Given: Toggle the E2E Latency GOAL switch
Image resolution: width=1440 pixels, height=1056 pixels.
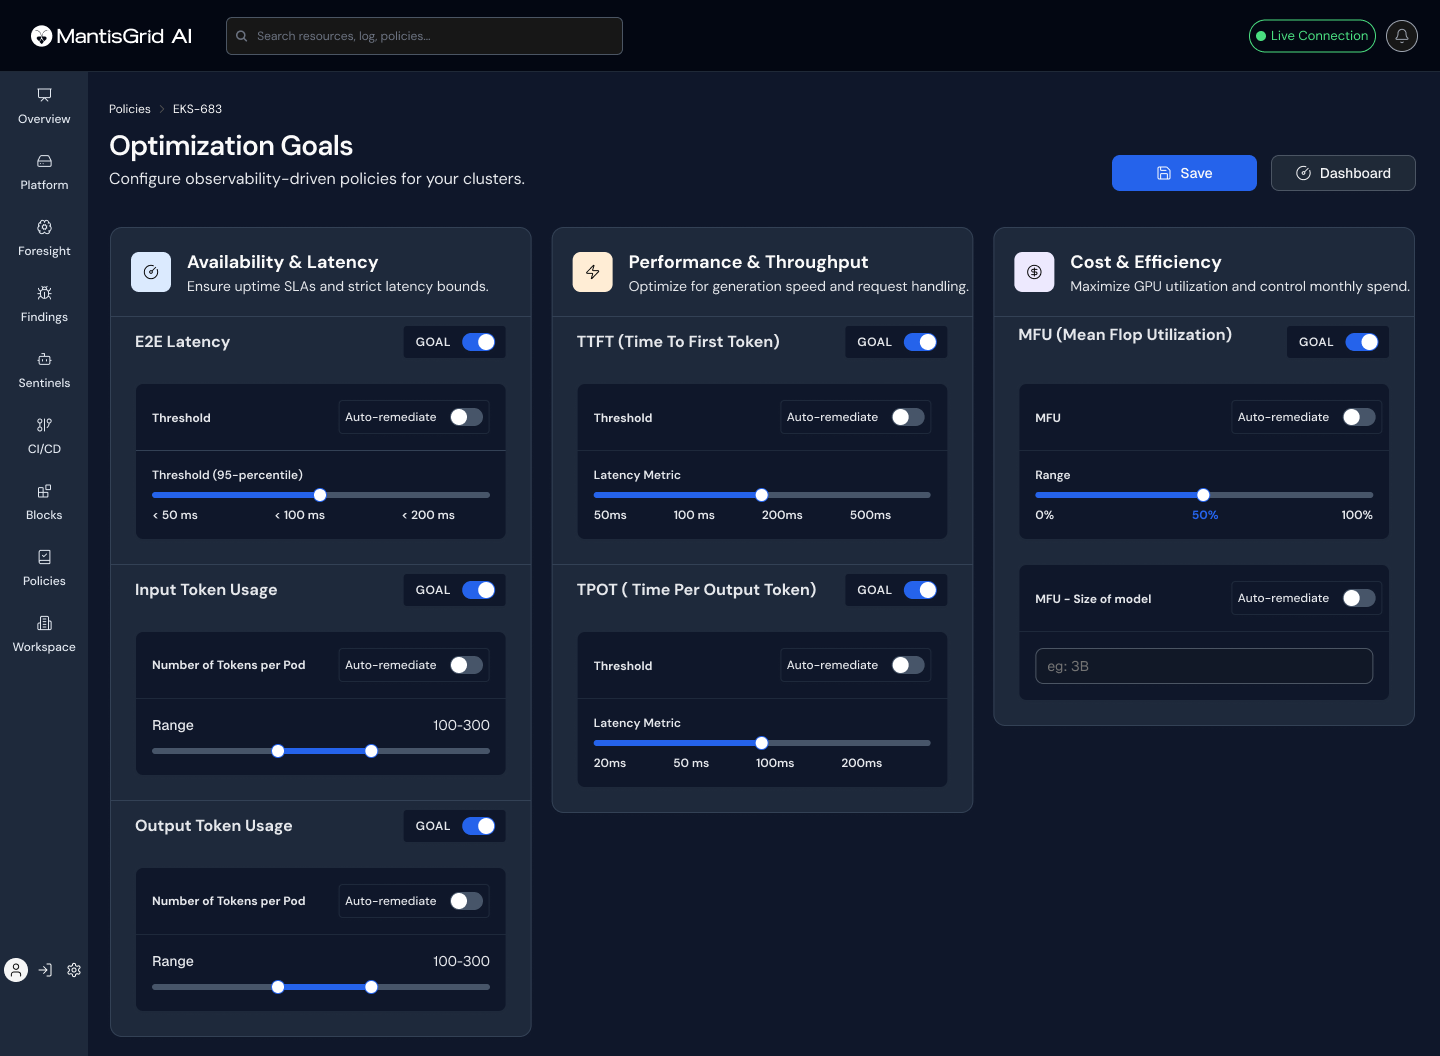Looking at the screenshot, I should pos(479,342).
